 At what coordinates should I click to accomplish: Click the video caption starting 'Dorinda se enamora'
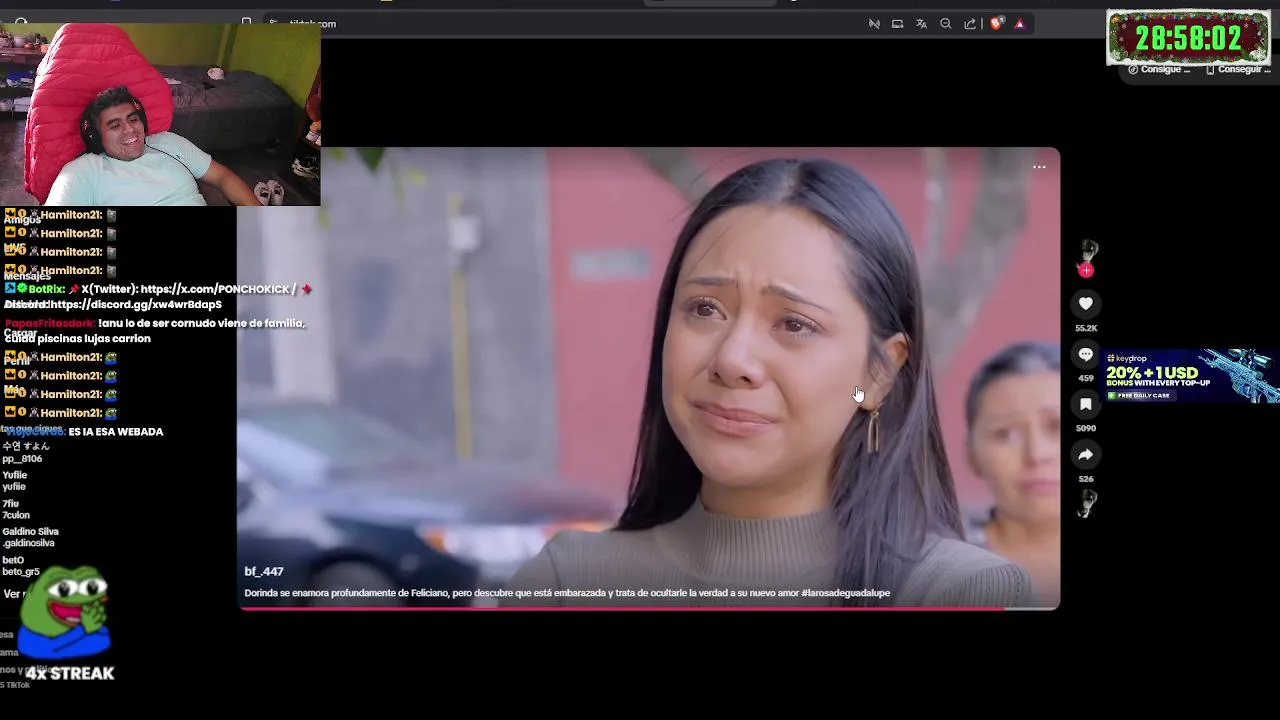pyautogui.click(x=567, y=593)
